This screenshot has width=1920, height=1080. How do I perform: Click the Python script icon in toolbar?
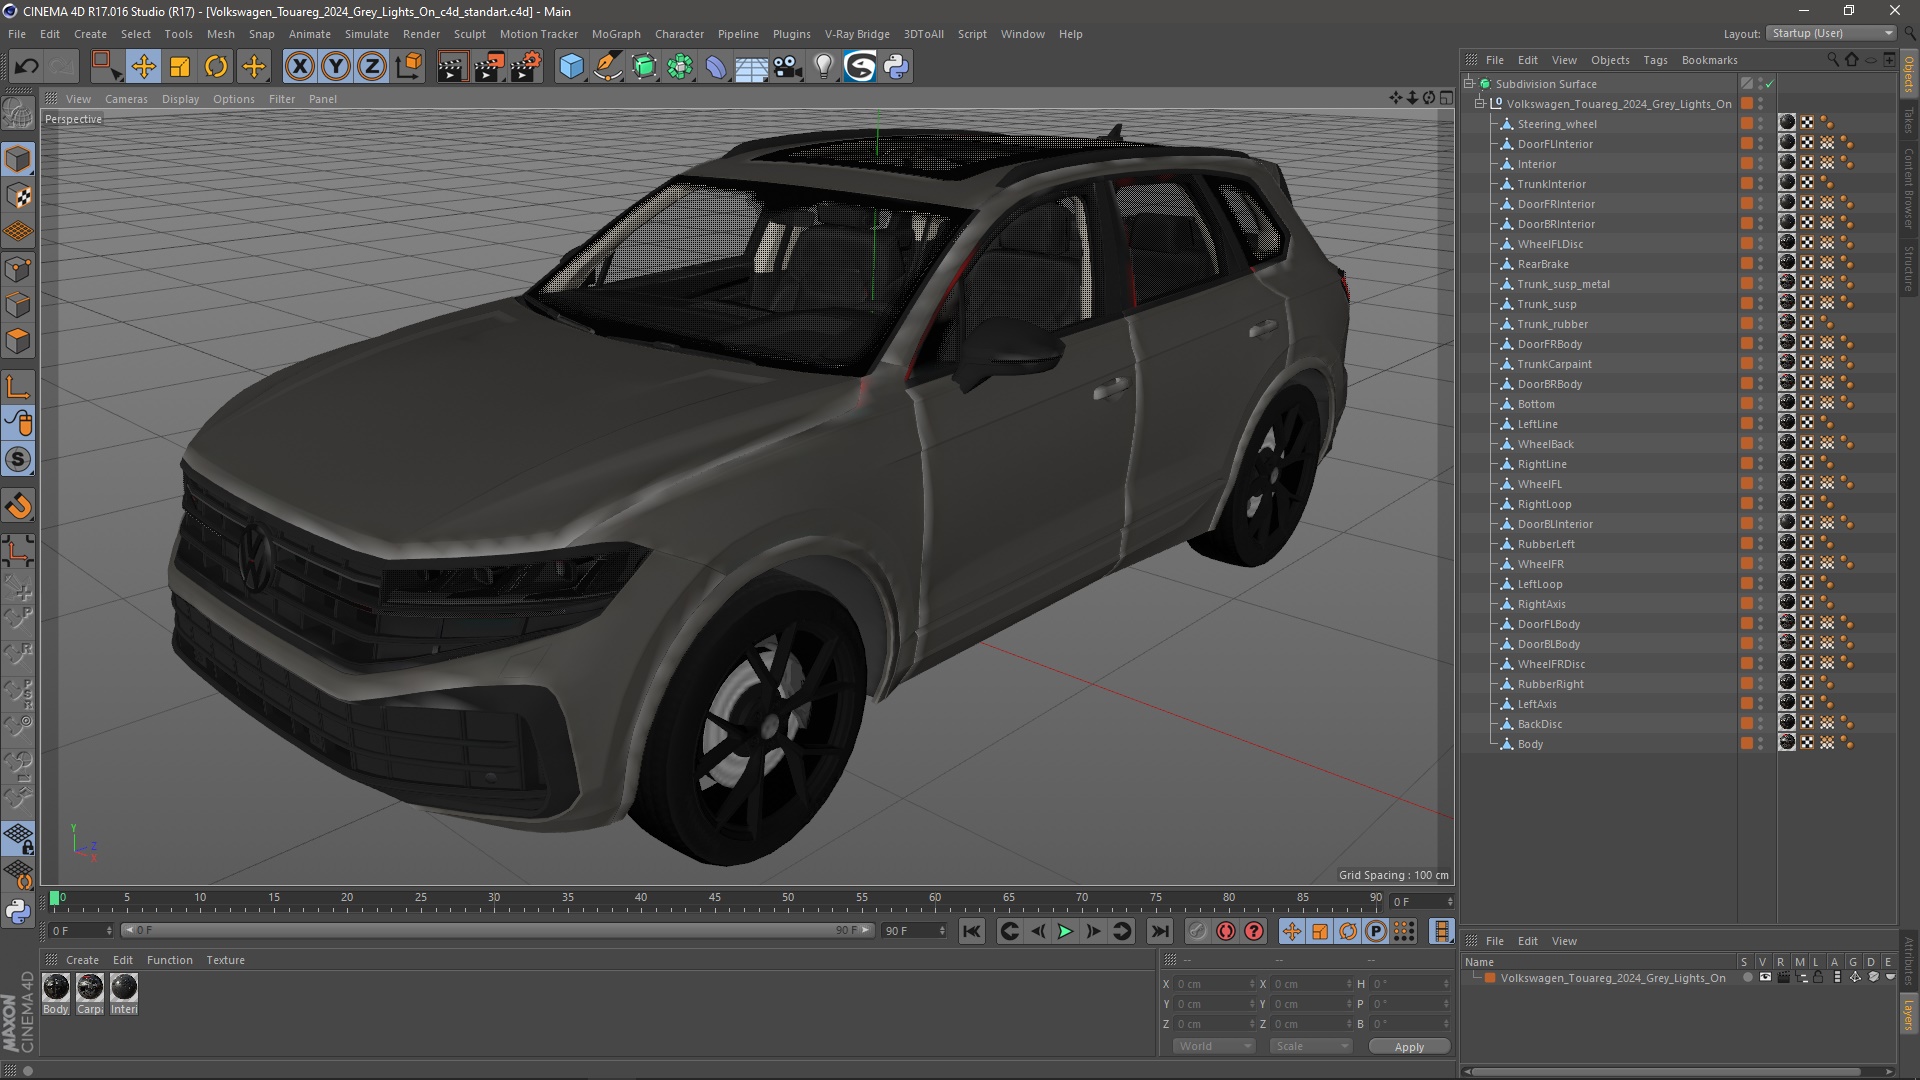[x=896, y=67]
